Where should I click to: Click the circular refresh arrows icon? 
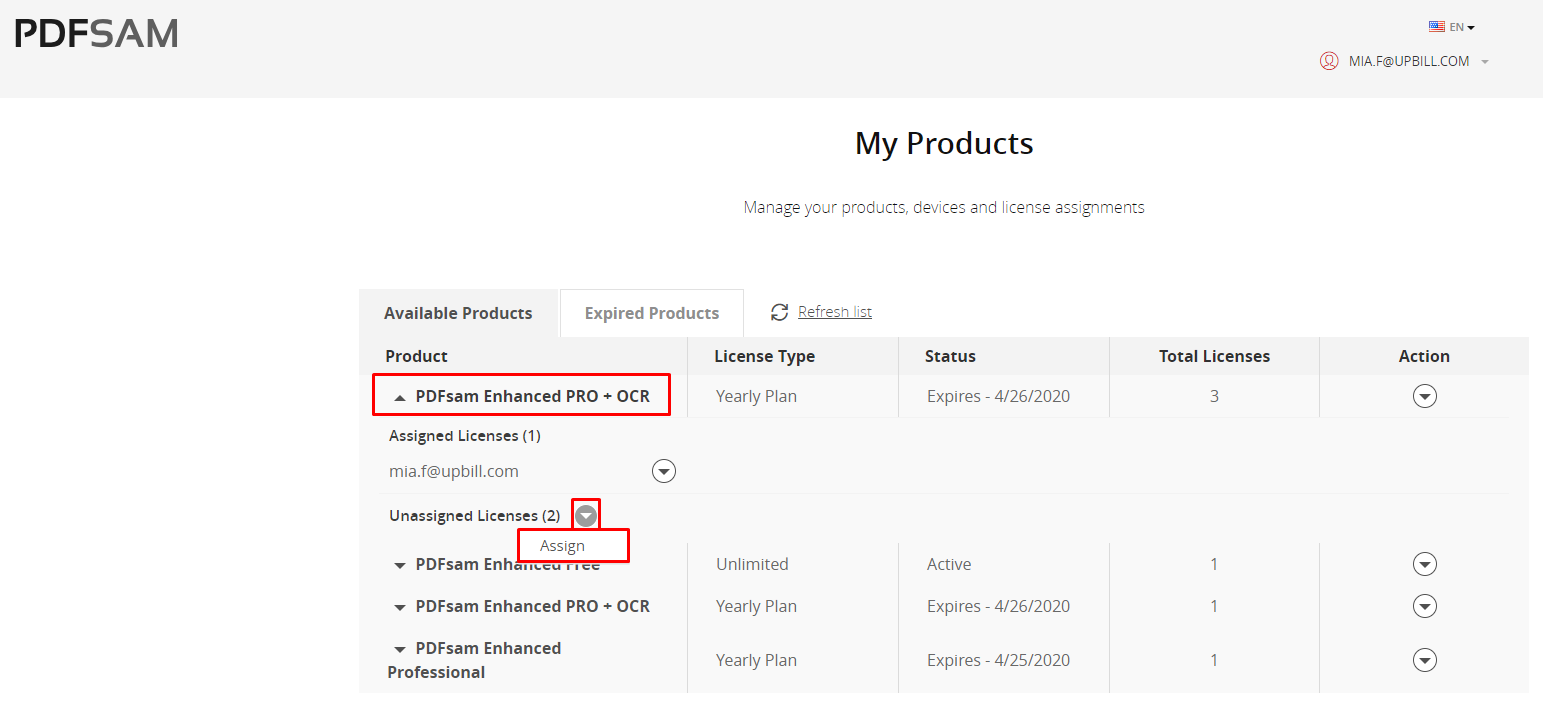point(780,312)
